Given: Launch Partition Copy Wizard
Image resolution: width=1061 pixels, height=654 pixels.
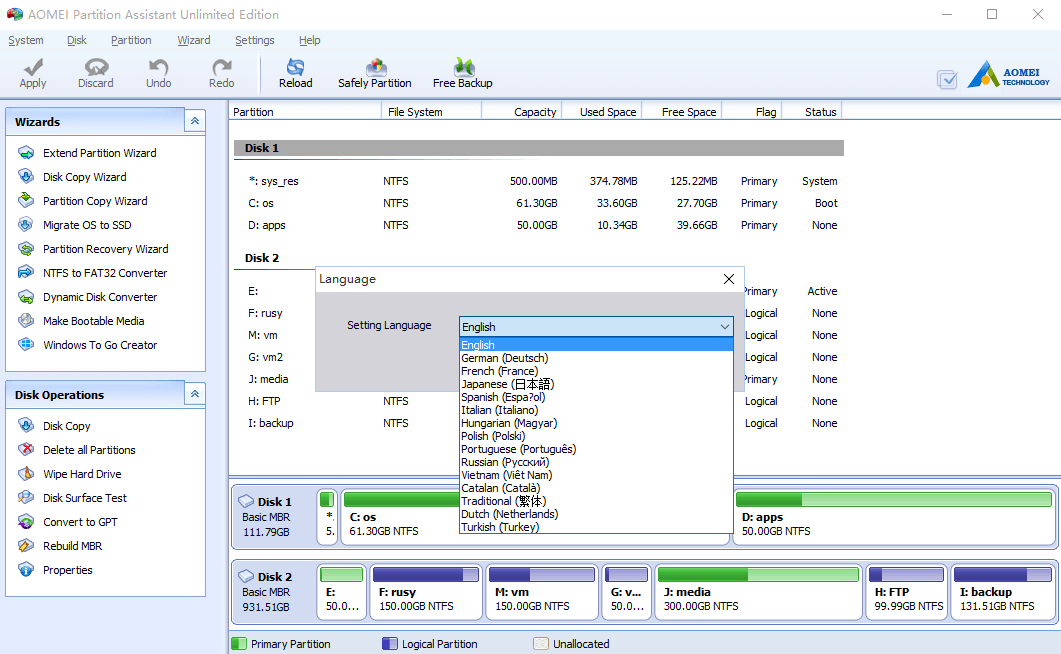Looking at the screenshot, I should click(x=95, y=201).
